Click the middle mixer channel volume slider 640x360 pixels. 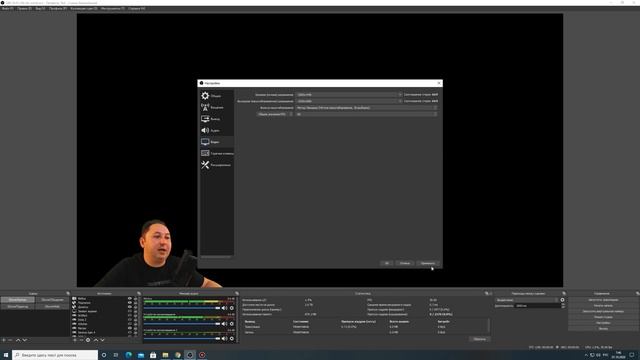tap(182, 323)
